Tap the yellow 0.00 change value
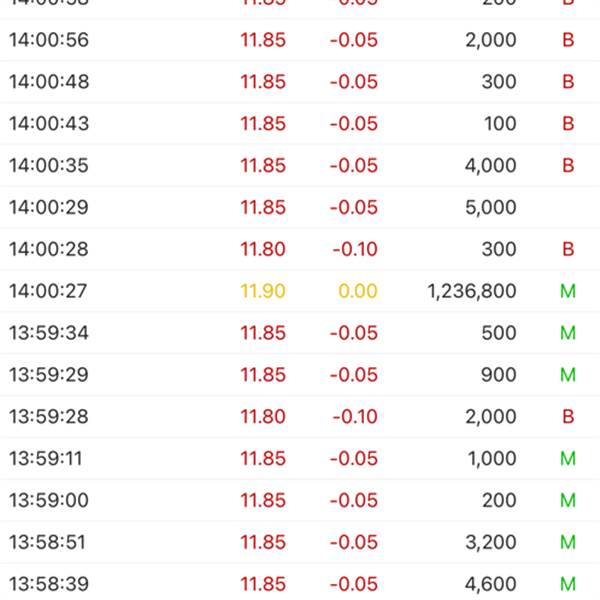The width and height of the screenshot is (600, 600). [x=358, y=291]
